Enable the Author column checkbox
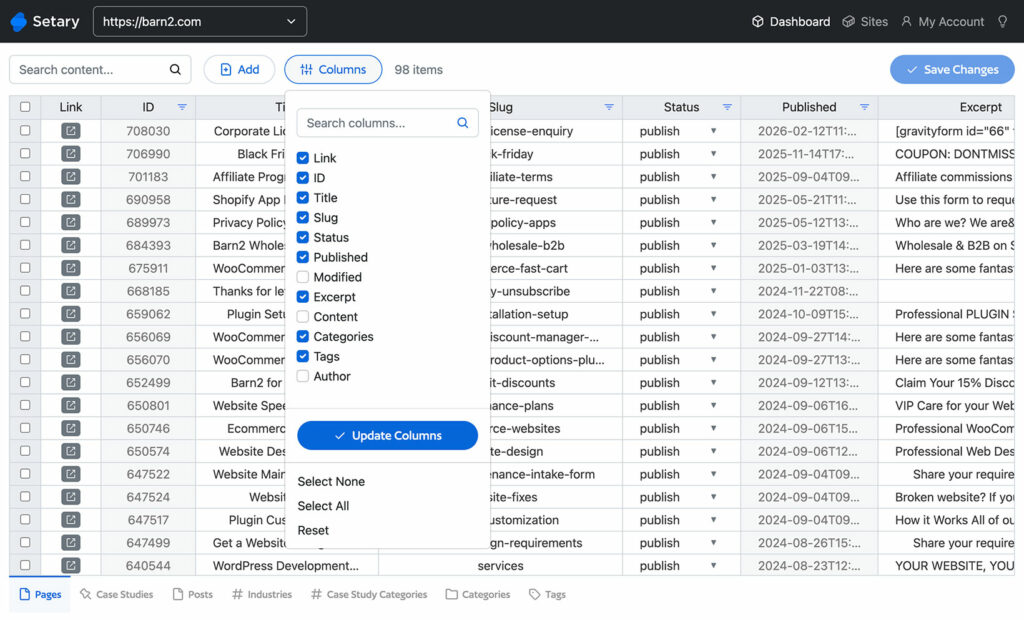 [302, 376]
